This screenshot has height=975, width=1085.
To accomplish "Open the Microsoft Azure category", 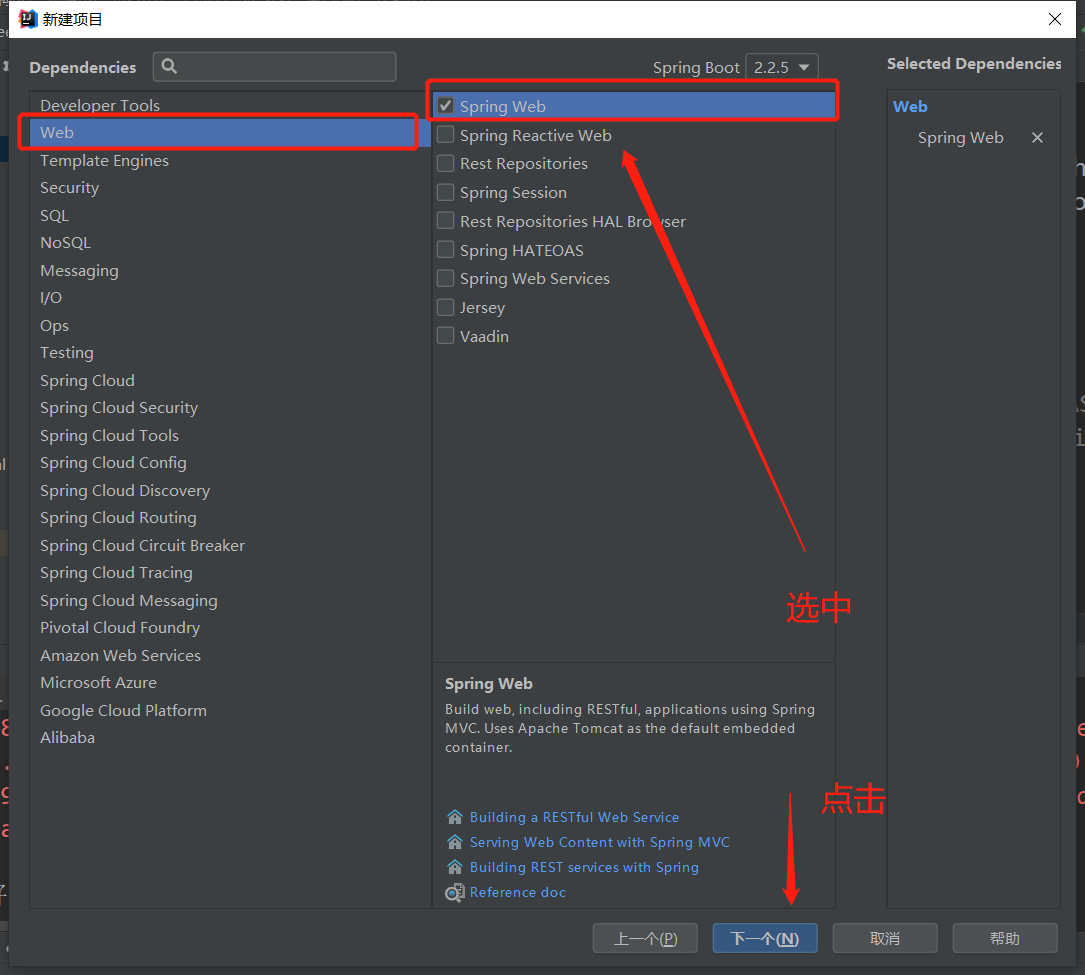I will [x=230, y=683].
